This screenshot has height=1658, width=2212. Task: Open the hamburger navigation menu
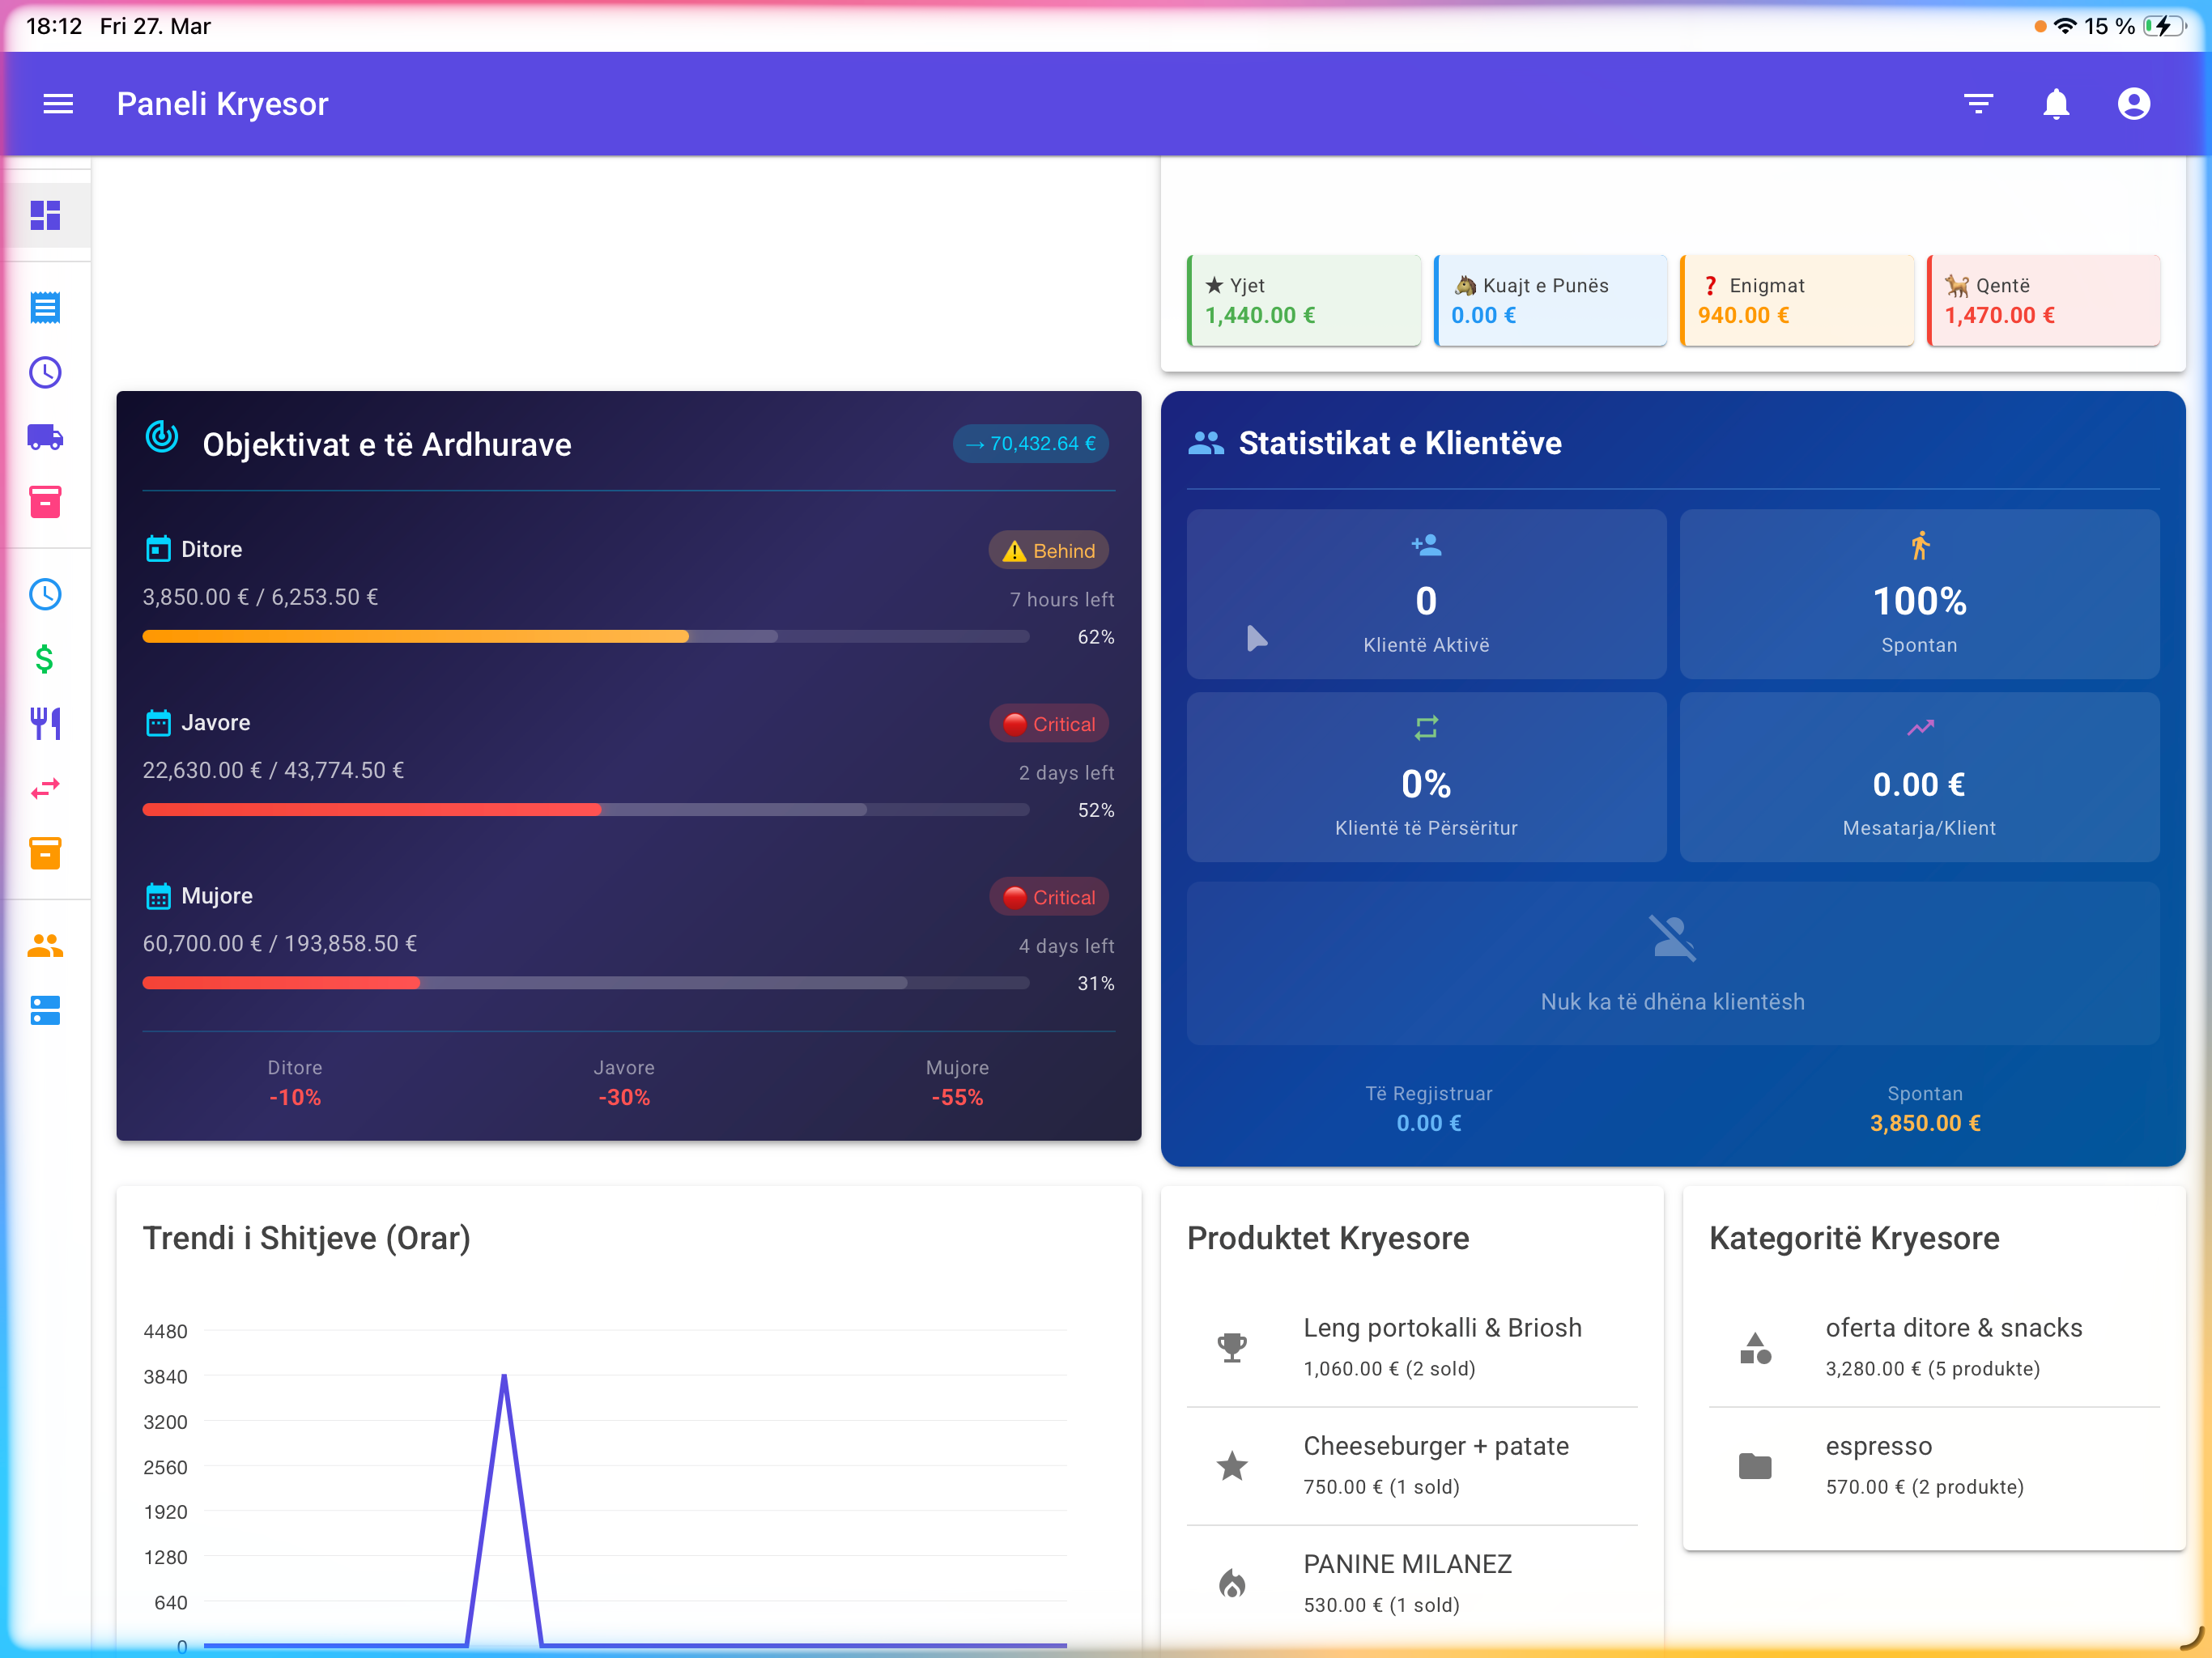pos(58,103)
